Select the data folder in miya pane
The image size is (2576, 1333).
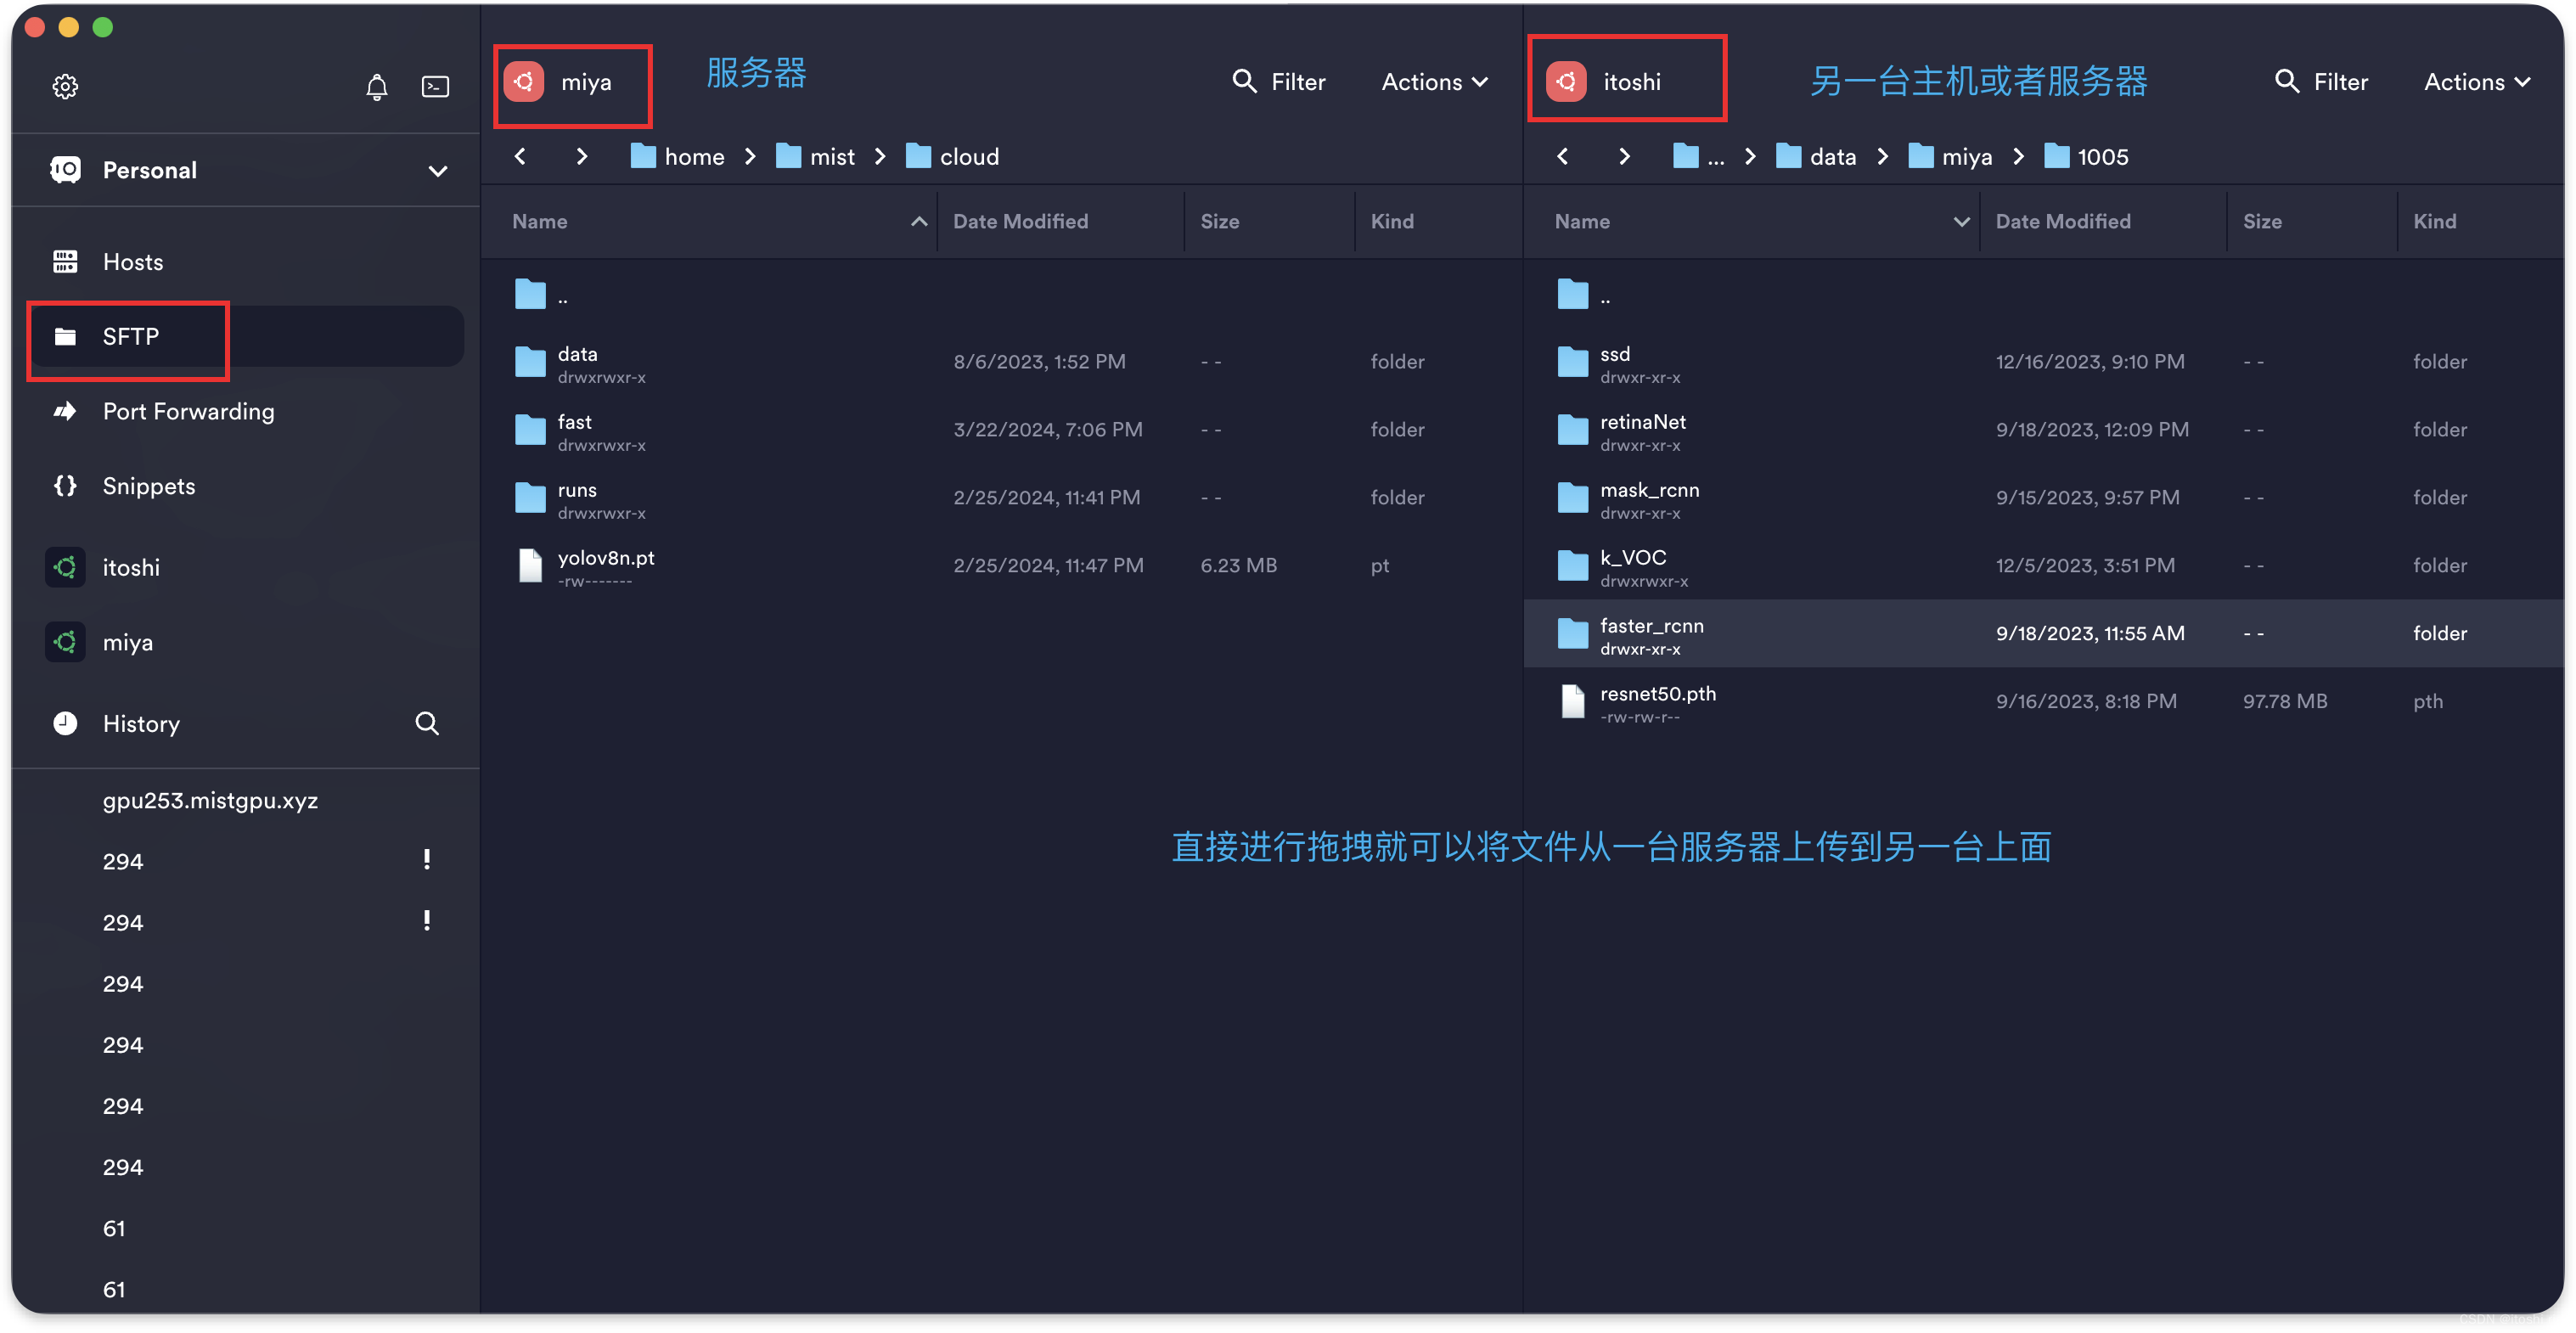[1002, 362]
